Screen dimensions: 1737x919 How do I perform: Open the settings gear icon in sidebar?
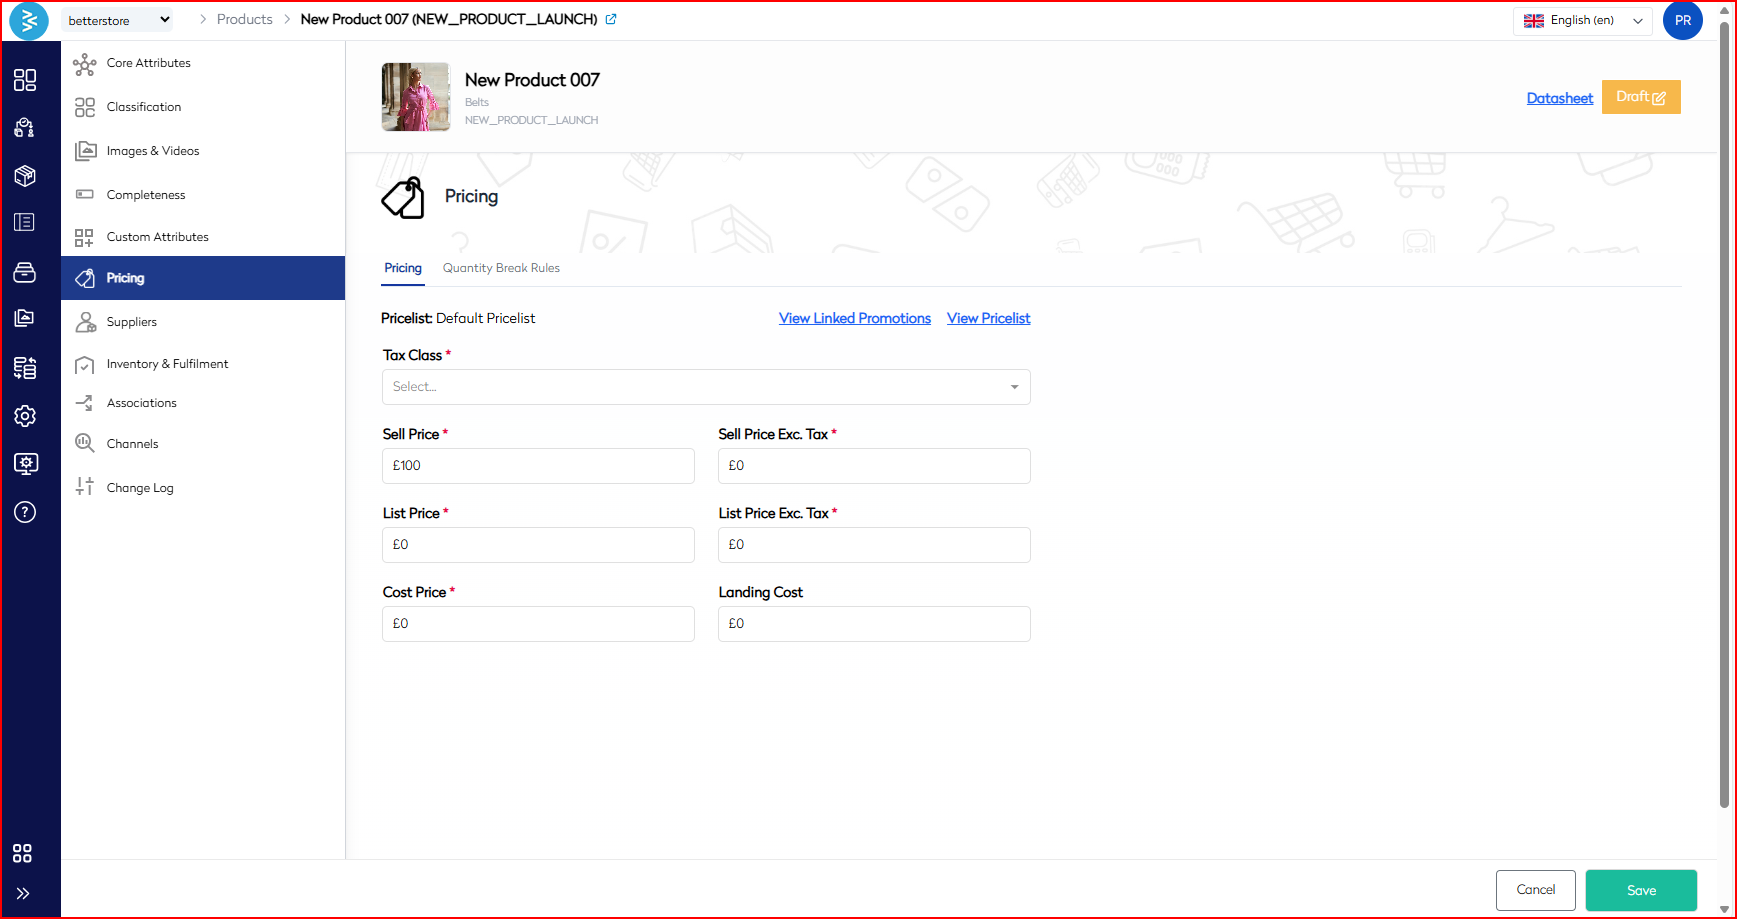[x=25, y=416]
